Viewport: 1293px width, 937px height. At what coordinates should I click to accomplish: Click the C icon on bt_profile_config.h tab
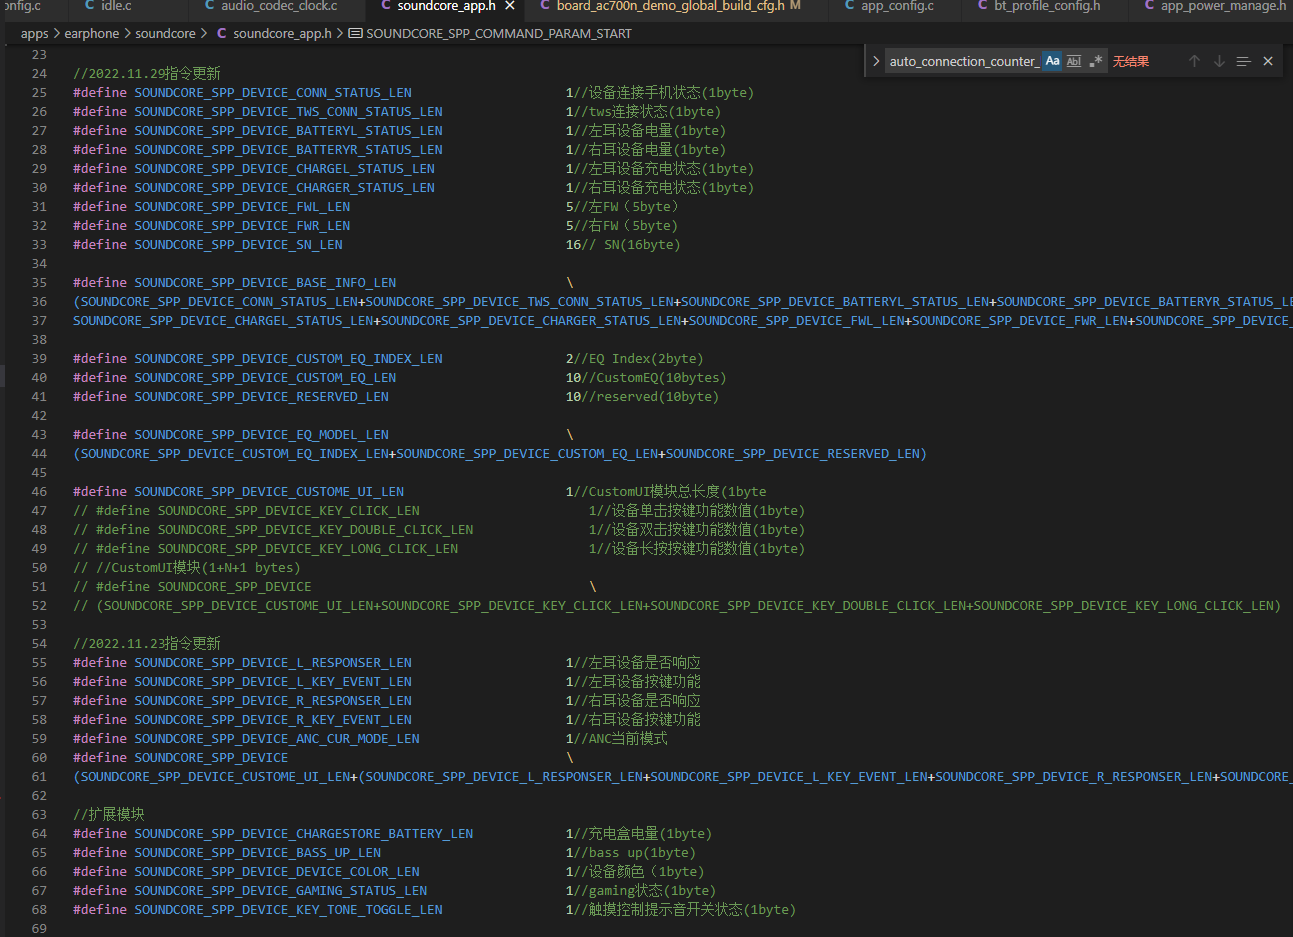(983, 6)
